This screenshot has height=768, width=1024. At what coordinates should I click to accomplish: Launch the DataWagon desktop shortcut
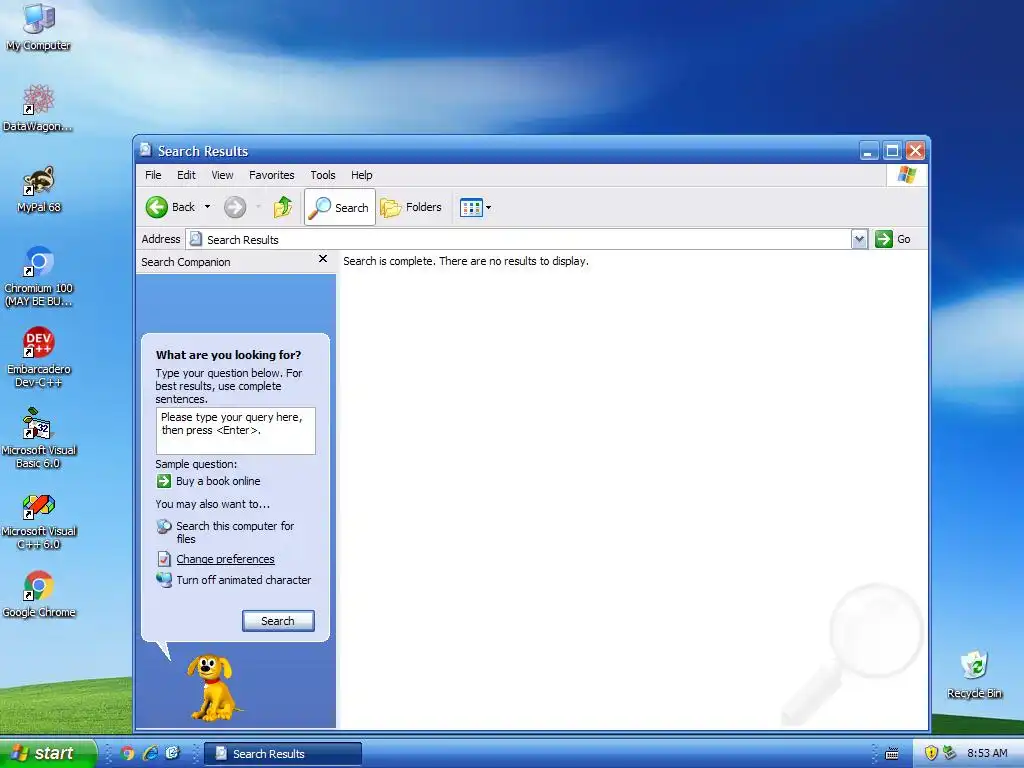[x=38, y=108]
